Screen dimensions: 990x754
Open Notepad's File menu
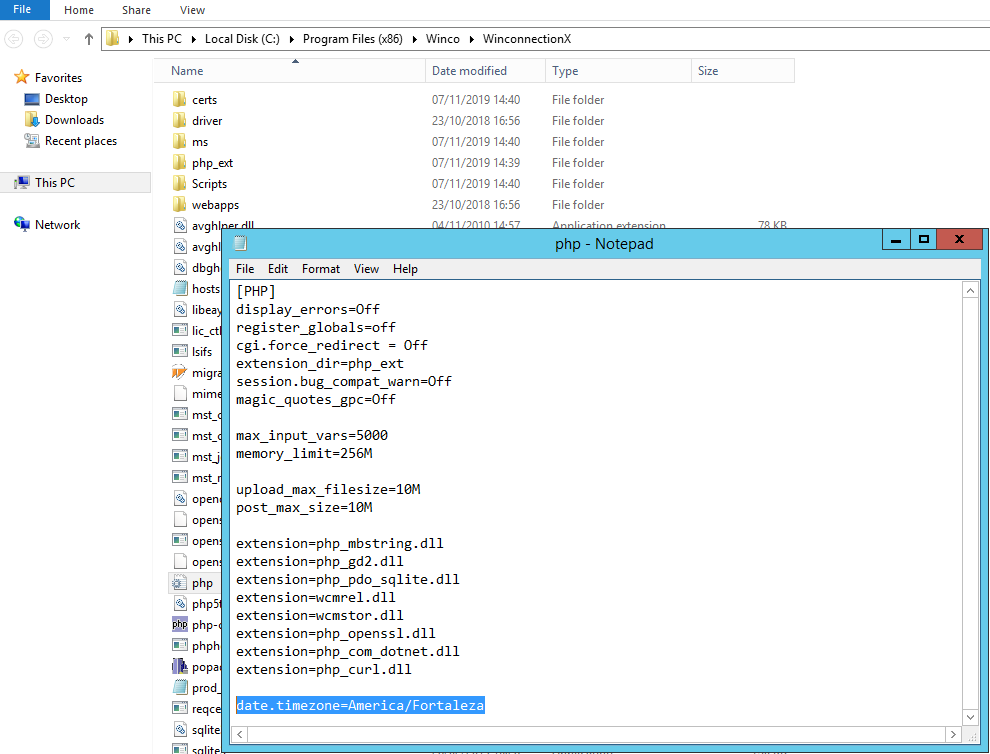(245, 269)
